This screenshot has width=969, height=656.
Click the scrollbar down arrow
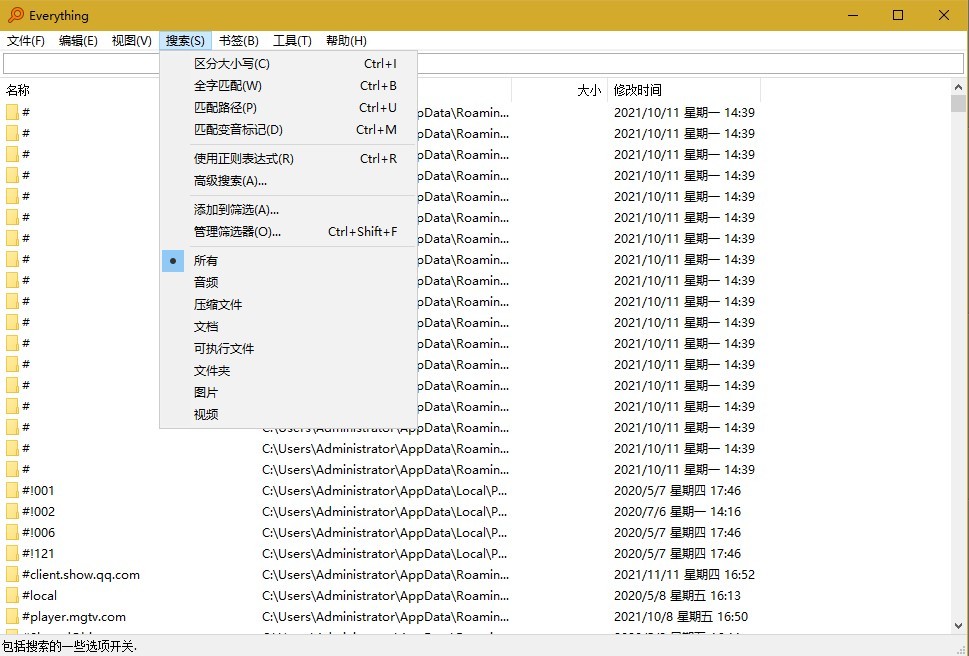[x=958, y=626]
